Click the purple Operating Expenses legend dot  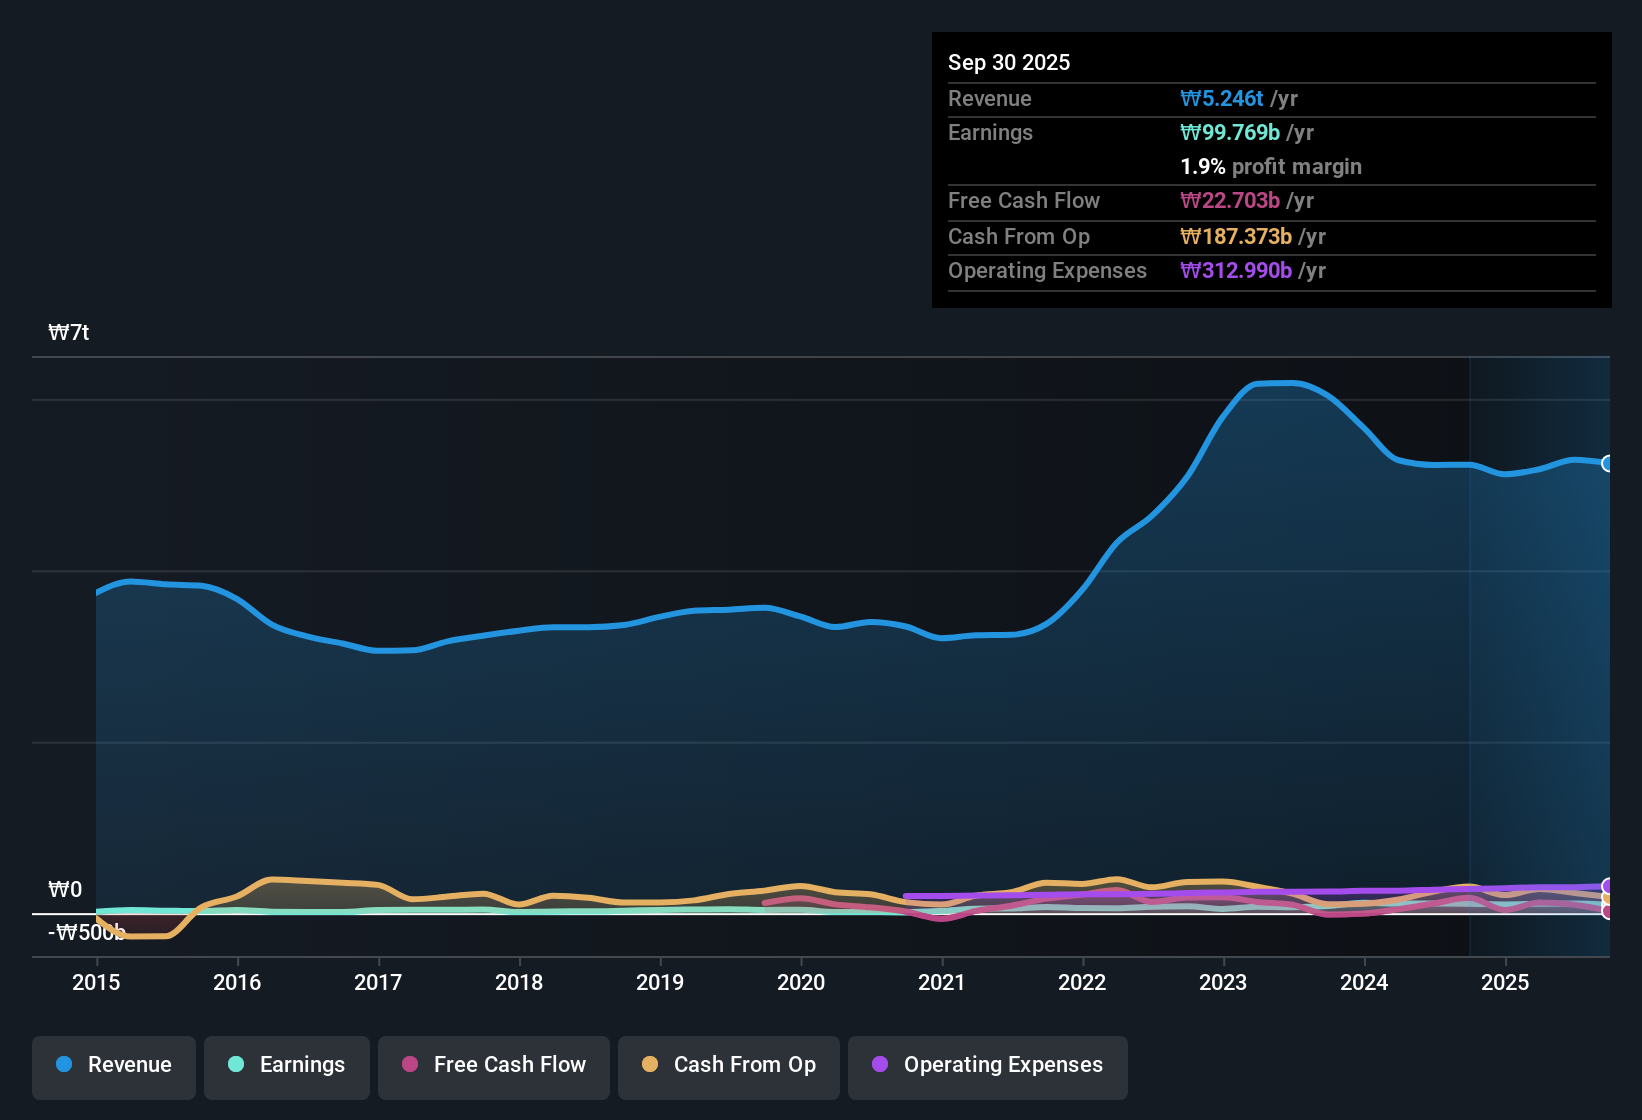[880, 1065]
